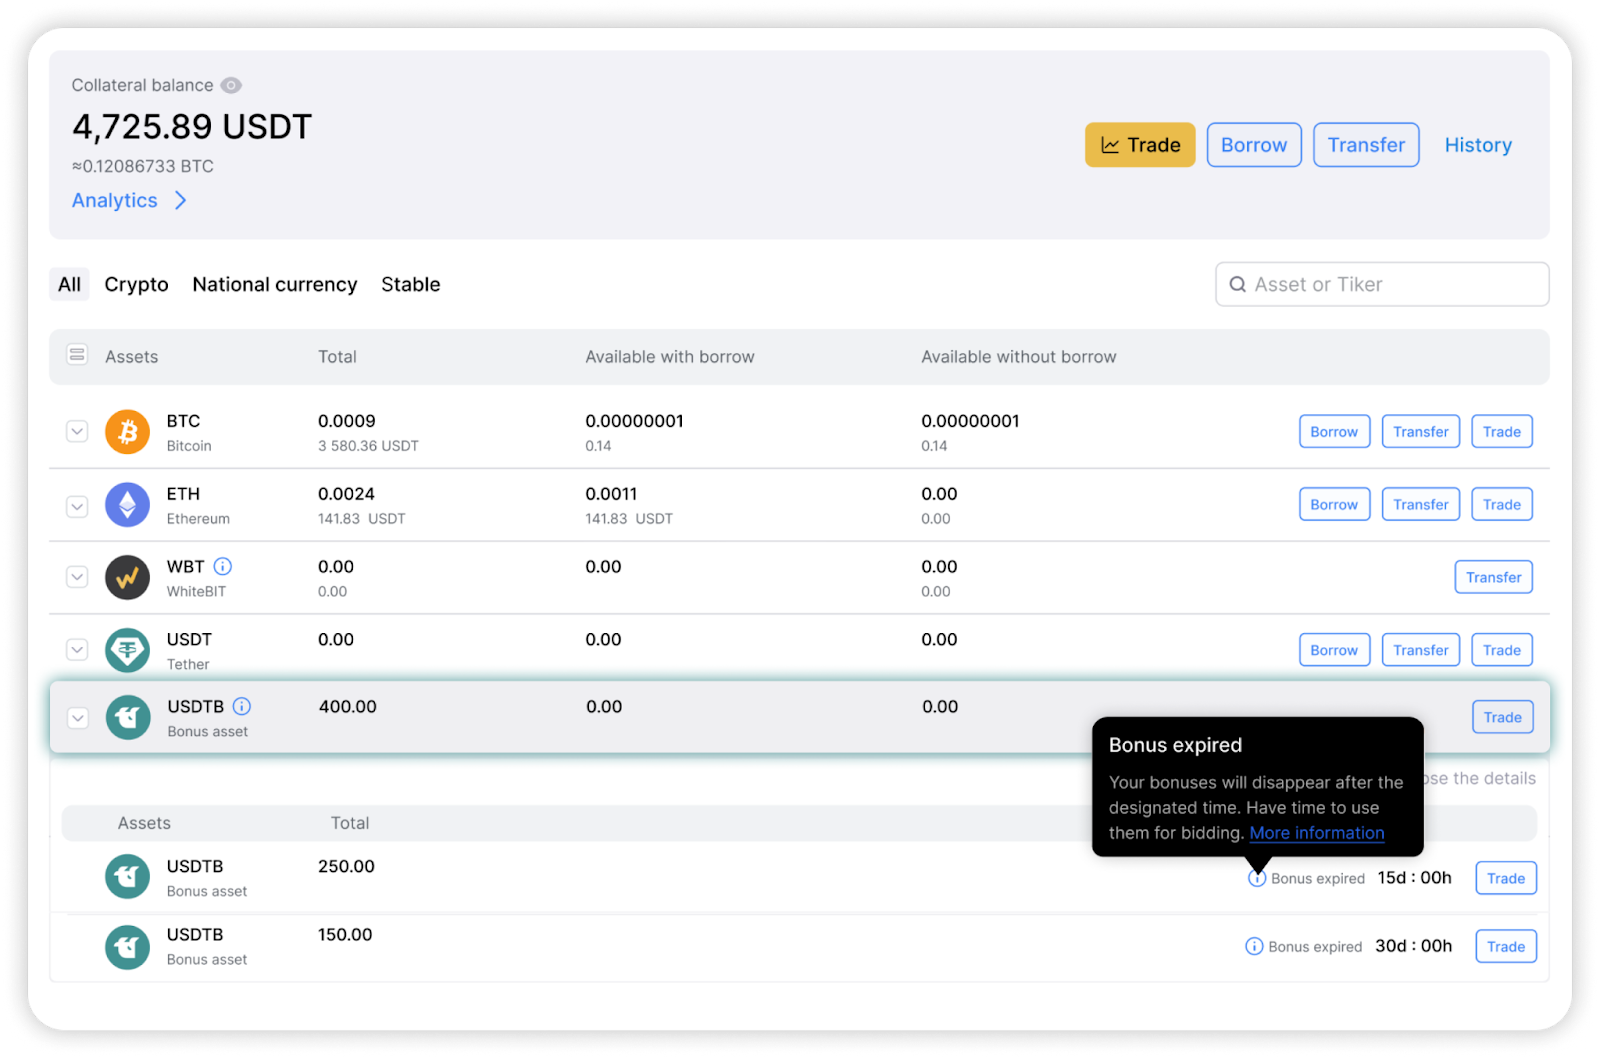The image size is (1600, 1058).
Task: Click info icon beside 30d bonus expired
Action: 1254,946
